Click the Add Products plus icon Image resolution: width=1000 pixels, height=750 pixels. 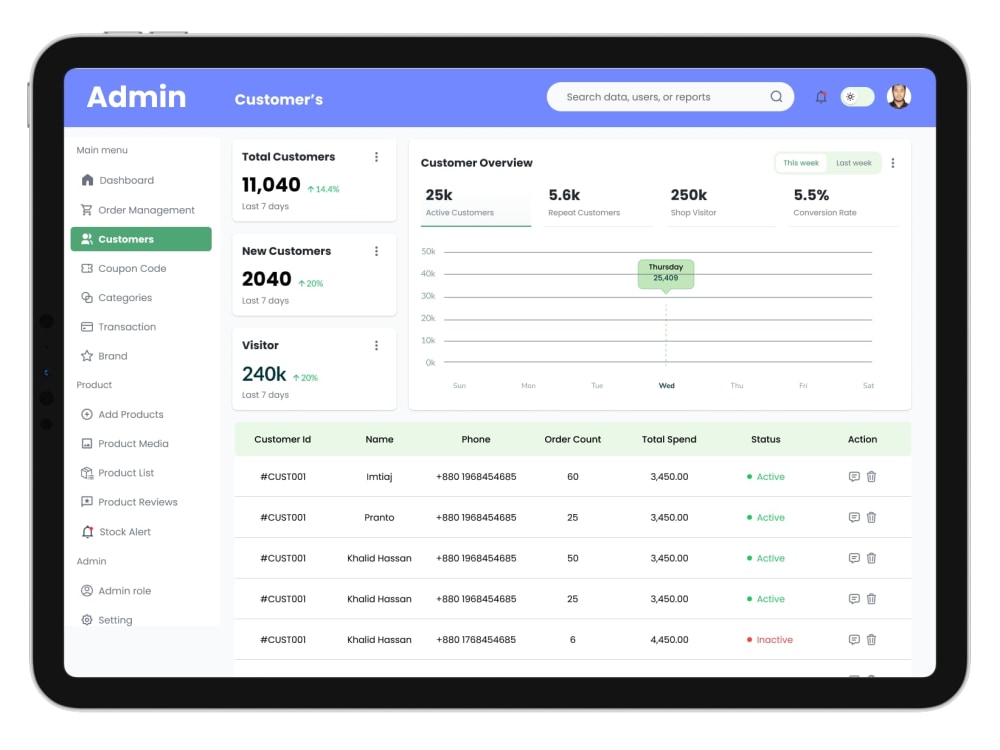click(87, 415)
